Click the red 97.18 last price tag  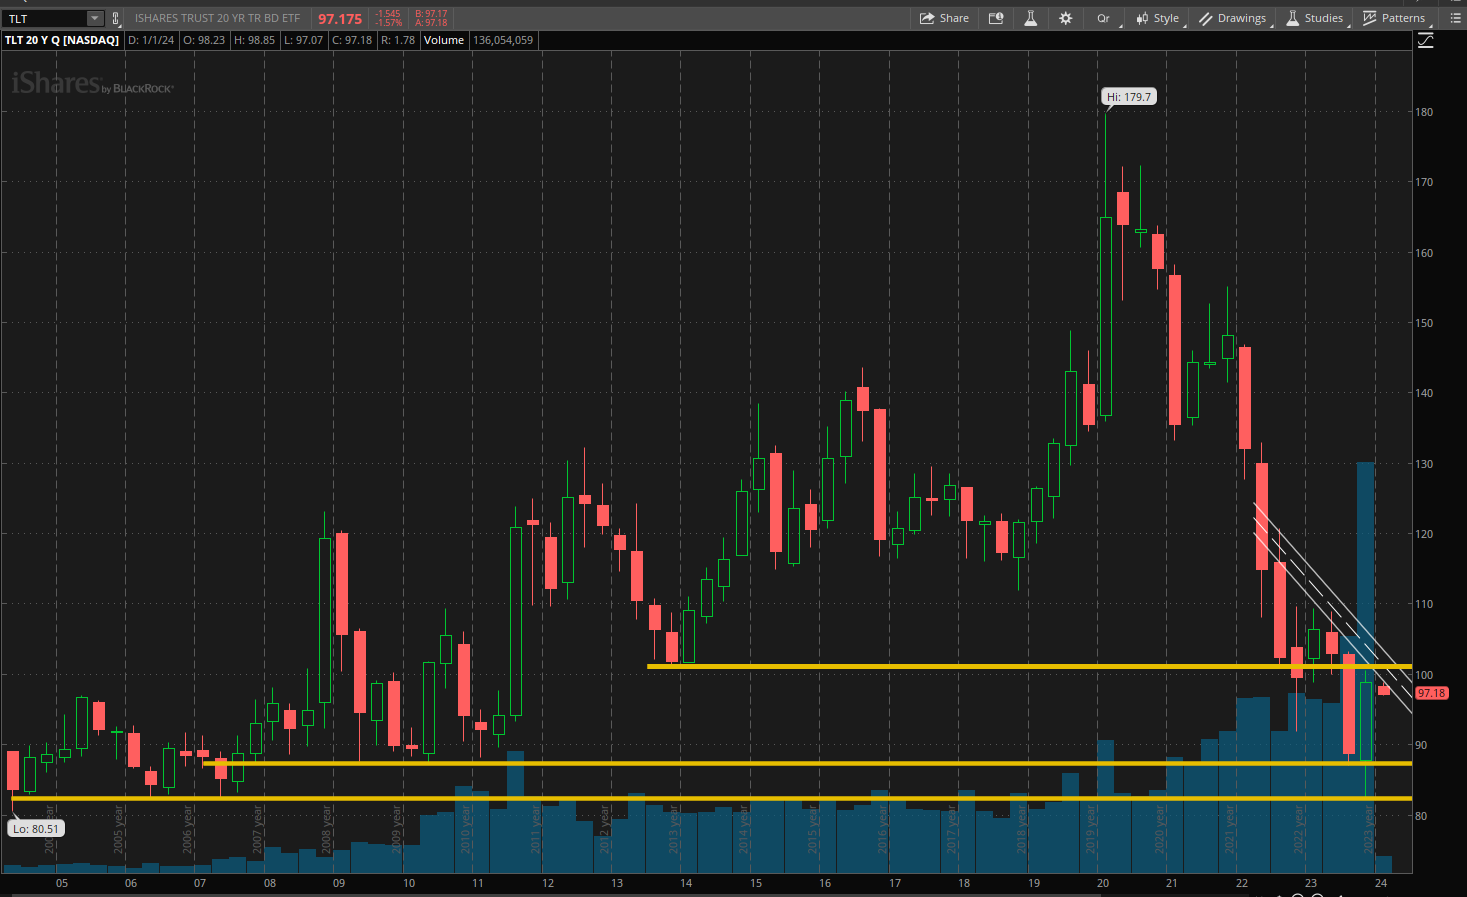click(1431, 693)
